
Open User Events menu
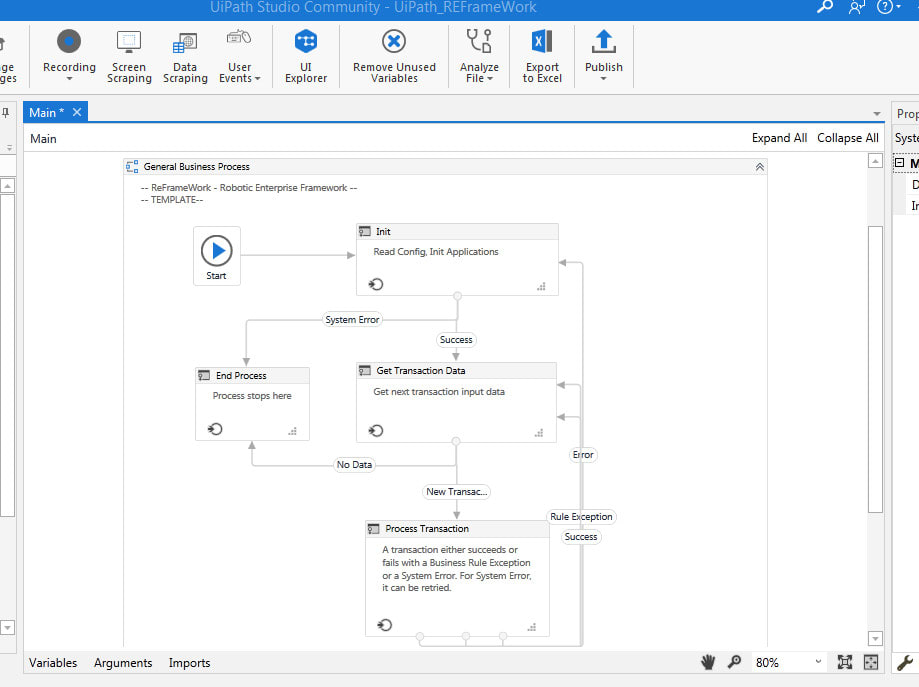239,56
